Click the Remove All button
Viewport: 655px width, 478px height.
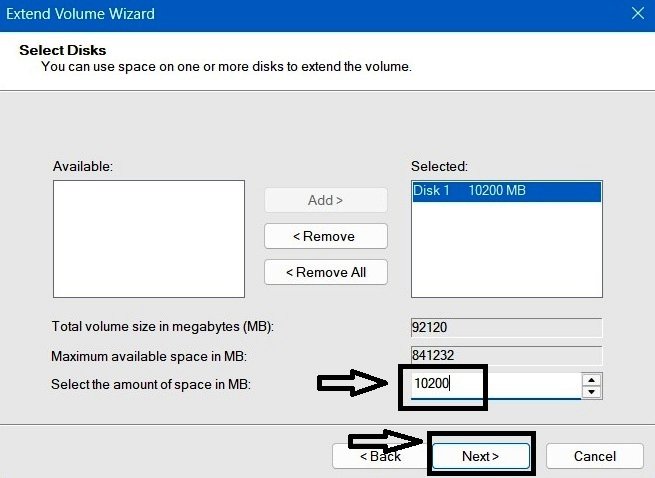pos(326,272)
